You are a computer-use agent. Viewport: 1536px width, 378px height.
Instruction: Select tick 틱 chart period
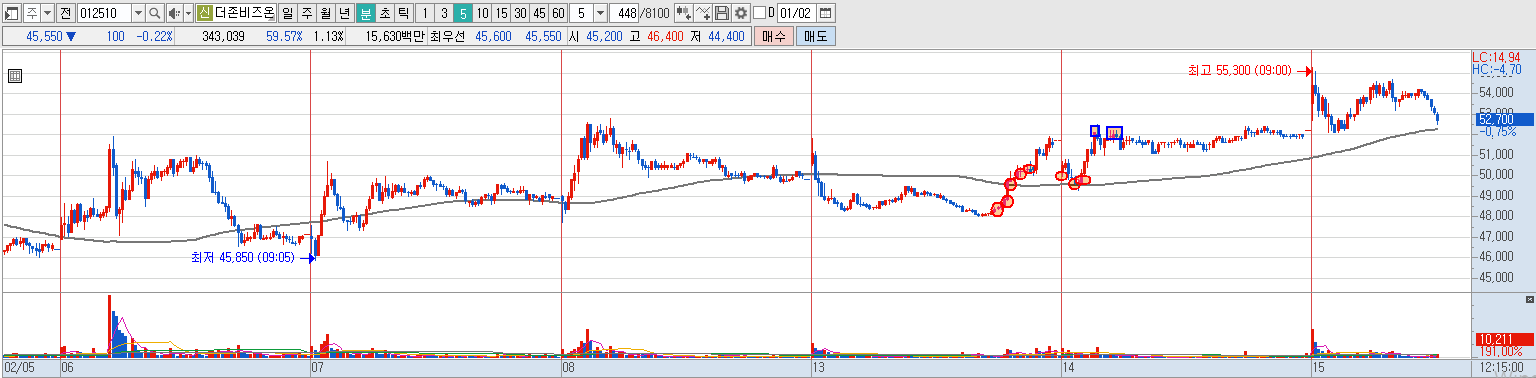[403, 13]
